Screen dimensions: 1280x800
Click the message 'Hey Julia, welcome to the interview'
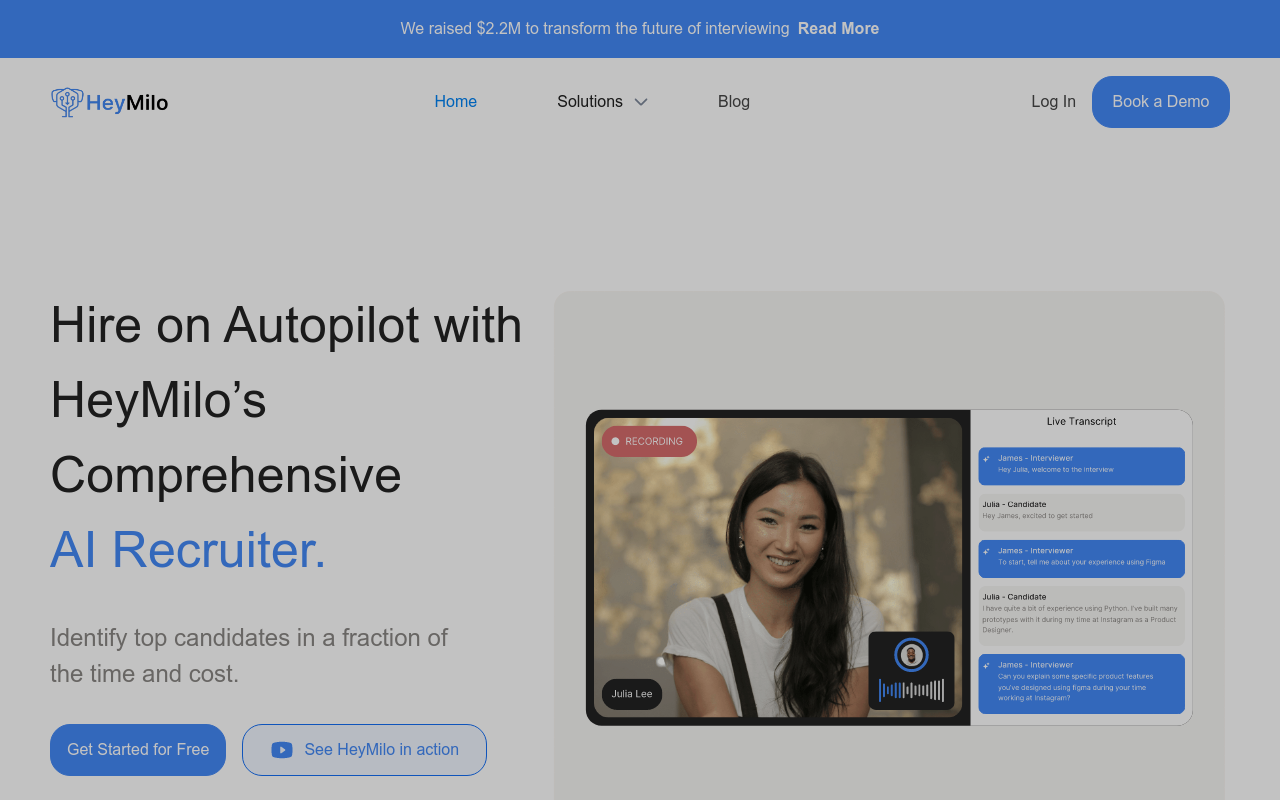click(1082, 466)
